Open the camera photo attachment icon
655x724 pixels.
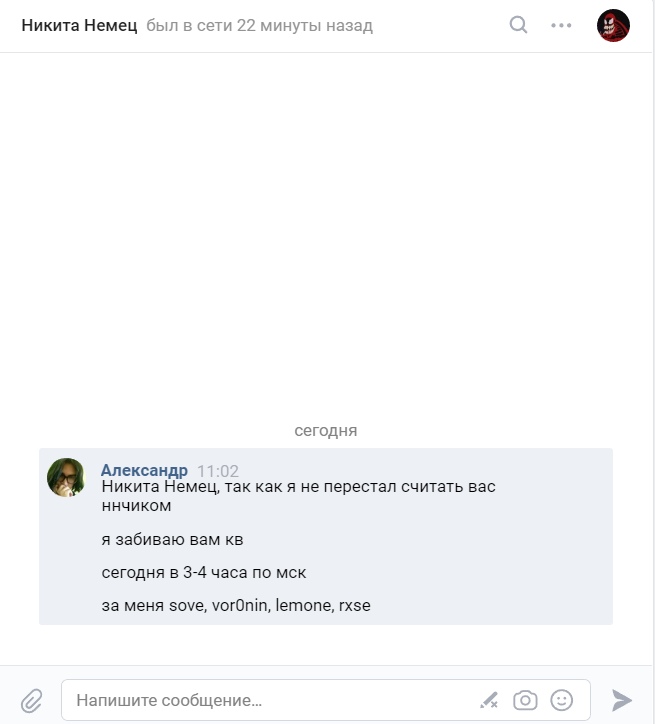525,700
